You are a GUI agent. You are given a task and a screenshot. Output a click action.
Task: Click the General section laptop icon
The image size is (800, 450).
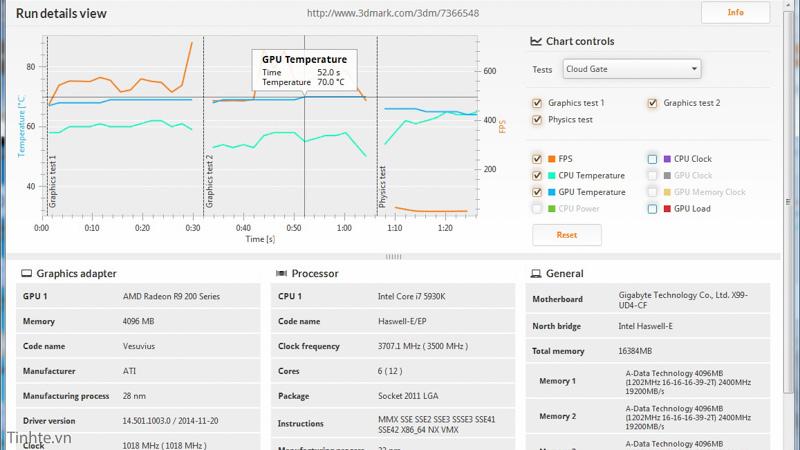tap(536, 273)
